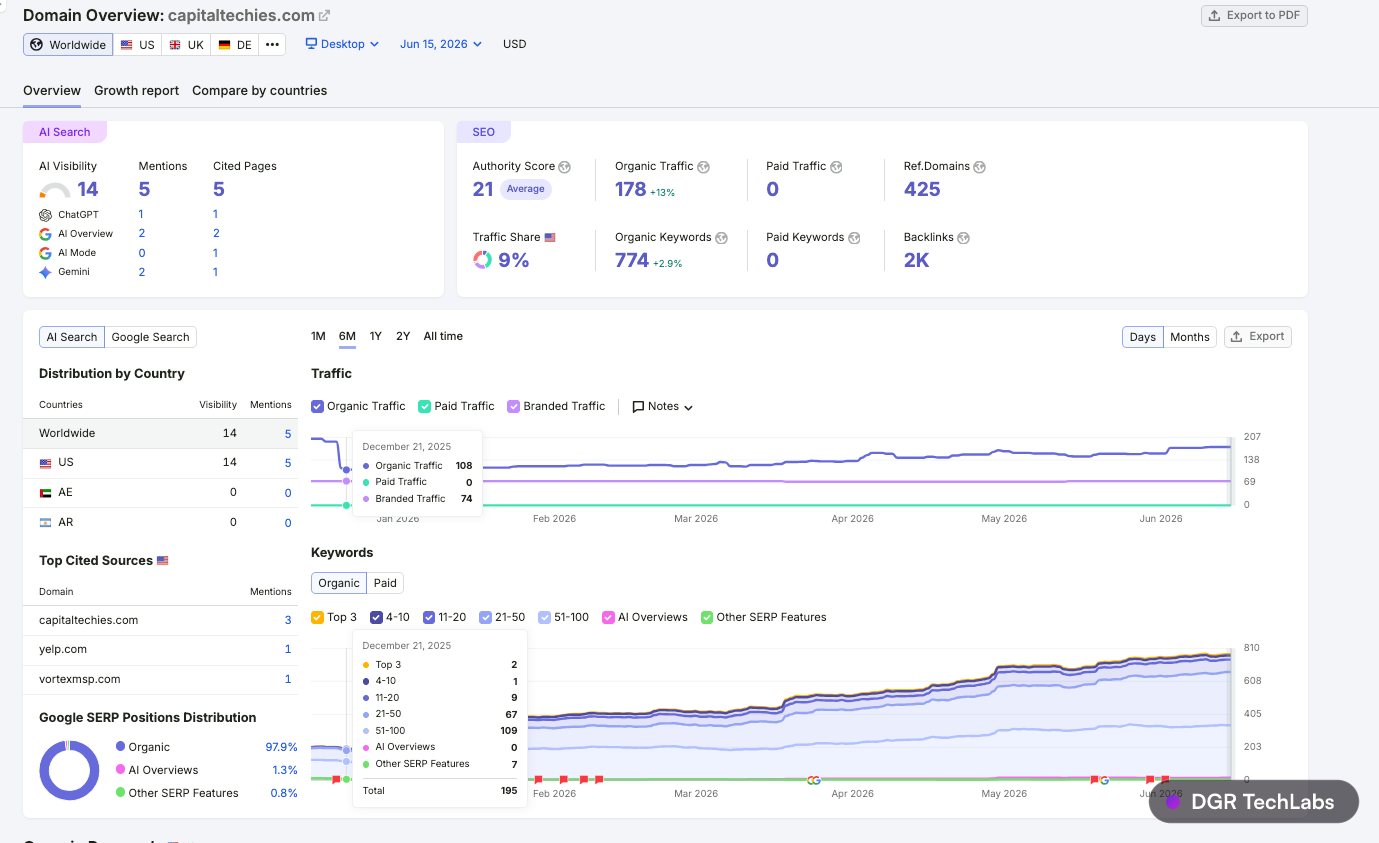Click Backlinks globe info icon
The image size is (1379, 843).
(963, 238)
